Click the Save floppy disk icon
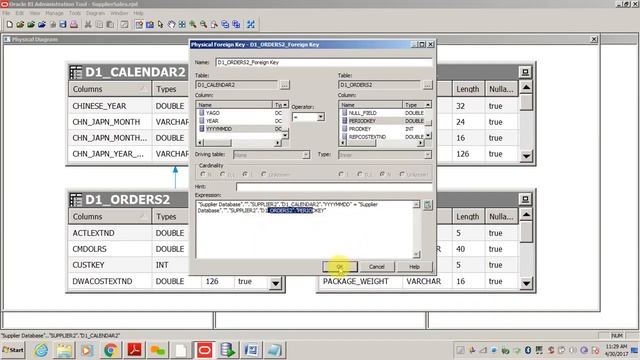640x360 pixels. click(x=63, y=24)
